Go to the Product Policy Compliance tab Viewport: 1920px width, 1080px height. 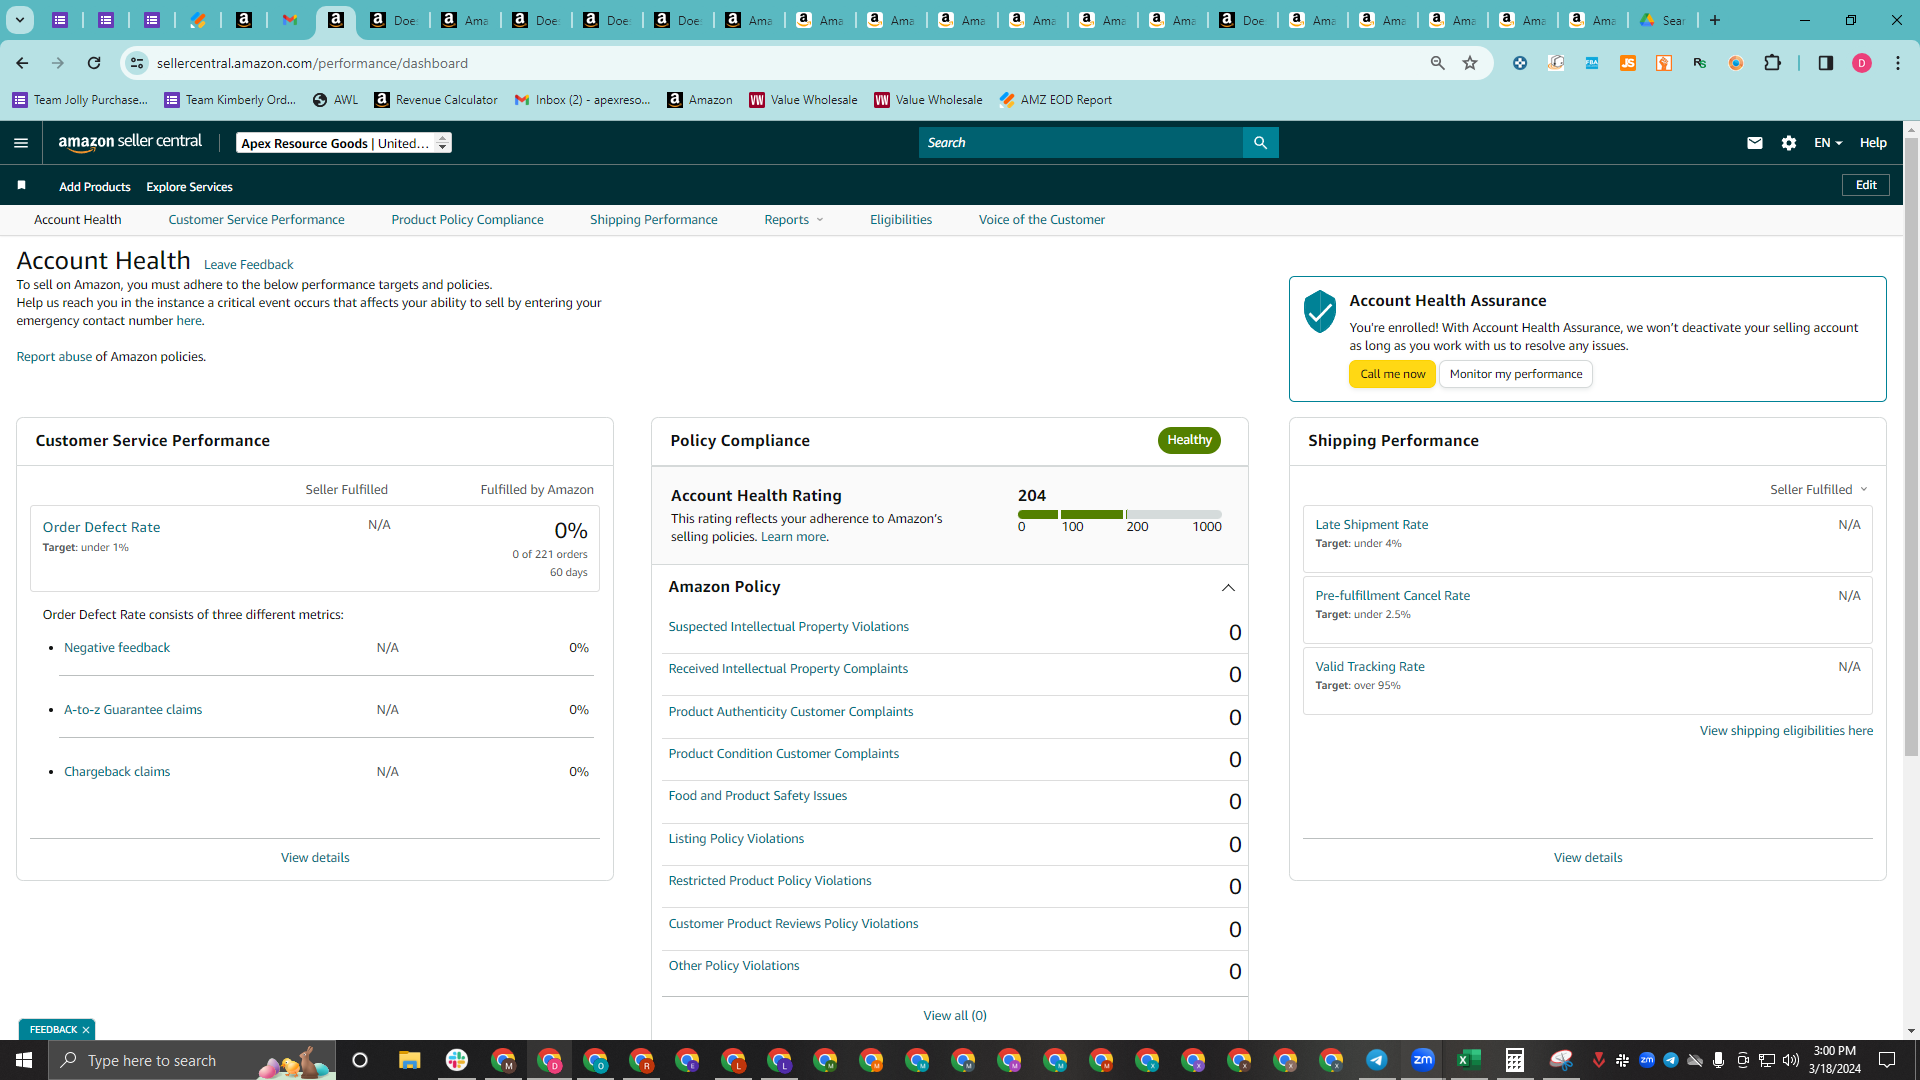467,220
